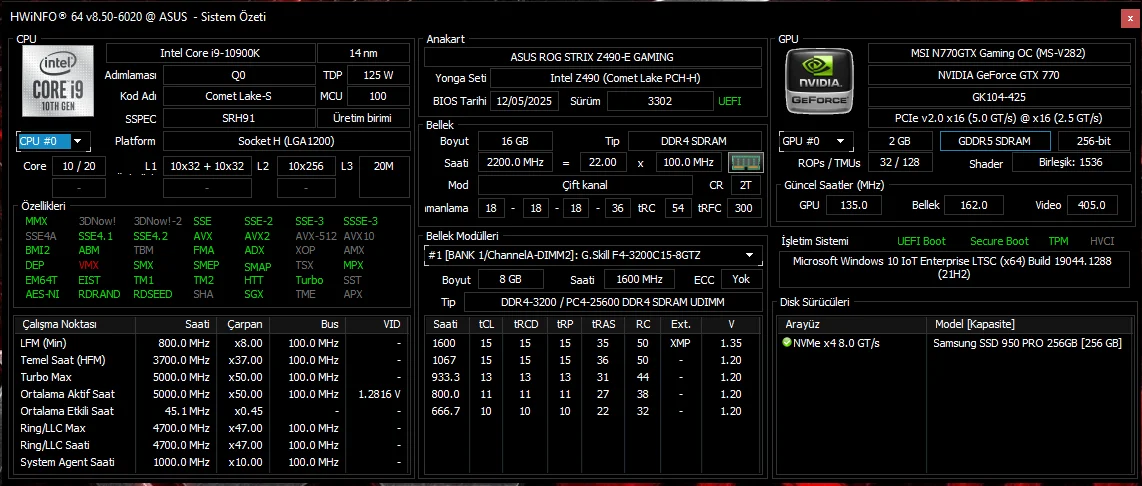Click the Çalışma Noktası column header
The width and height of the screenshot is (1142, 486).
pos(76,324)
